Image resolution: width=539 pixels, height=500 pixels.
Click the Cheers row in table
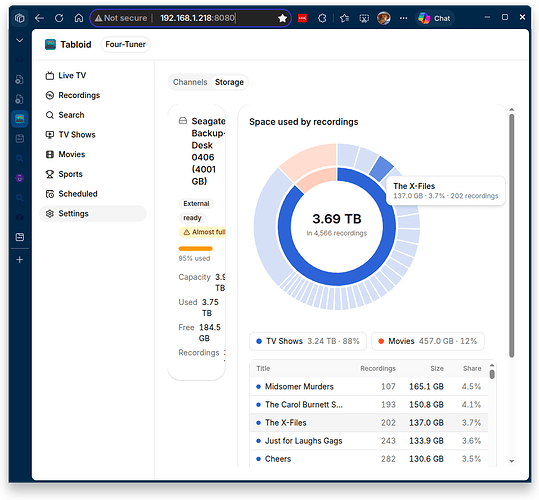pos(368,459)
